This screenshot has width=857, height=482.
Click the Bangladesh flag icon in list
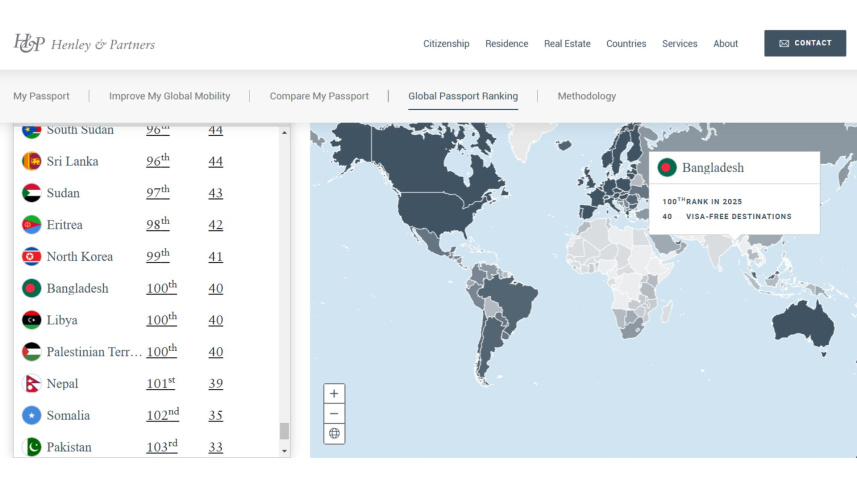[x=32, y=288]
